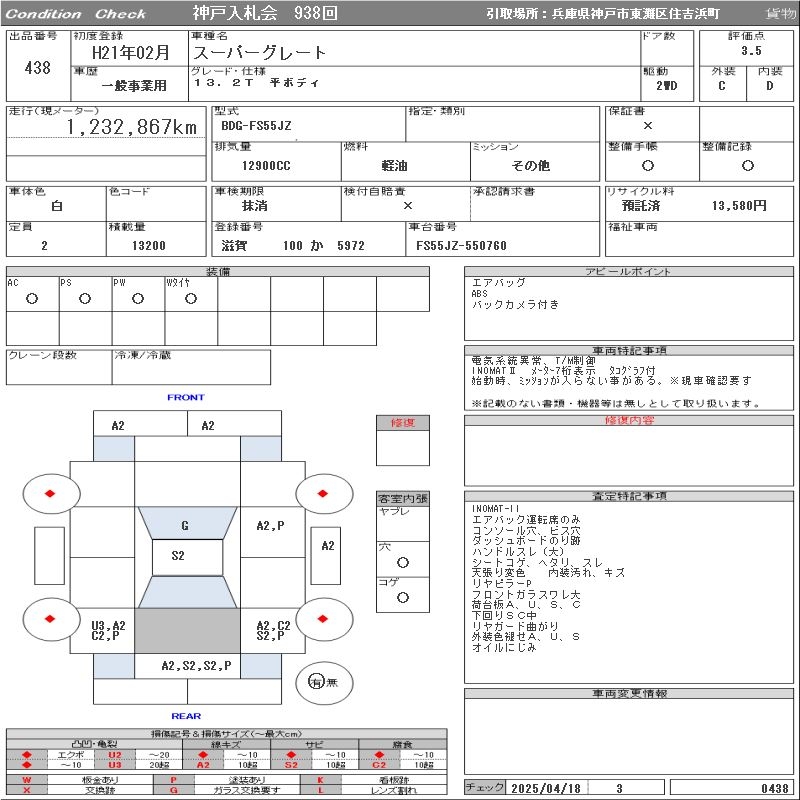Click the circle under 整備記録
800x800 pixels.
point(748,165)
